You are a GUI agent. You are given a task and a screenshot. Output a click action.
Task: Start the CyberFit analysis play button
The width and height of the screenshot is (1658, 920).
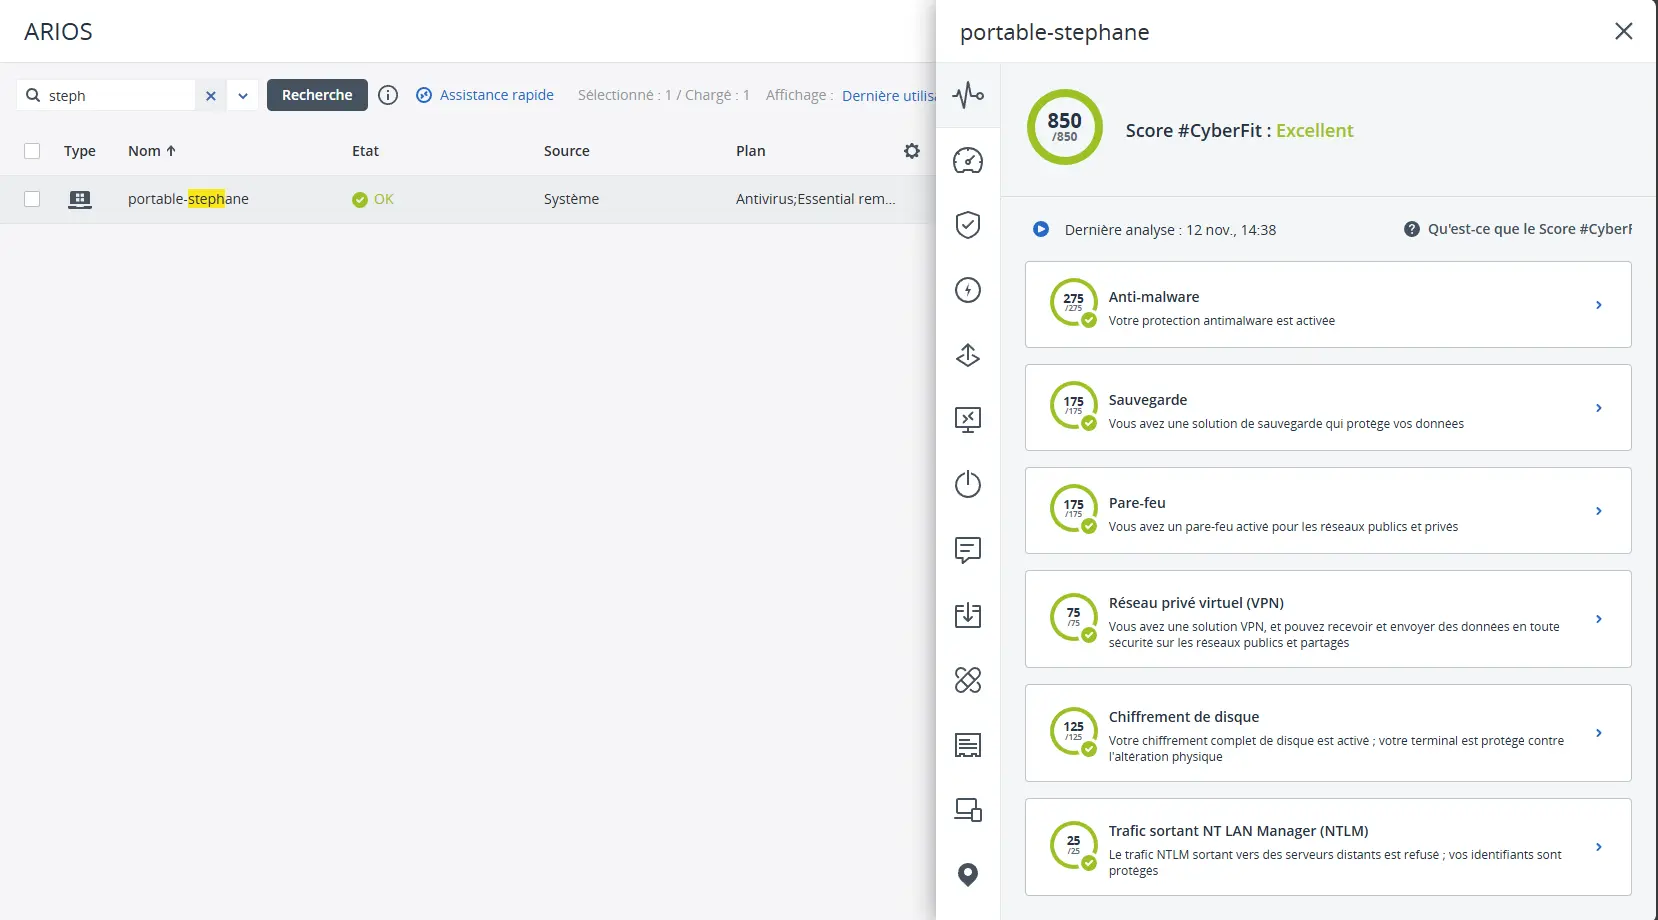click(1041, 229)
